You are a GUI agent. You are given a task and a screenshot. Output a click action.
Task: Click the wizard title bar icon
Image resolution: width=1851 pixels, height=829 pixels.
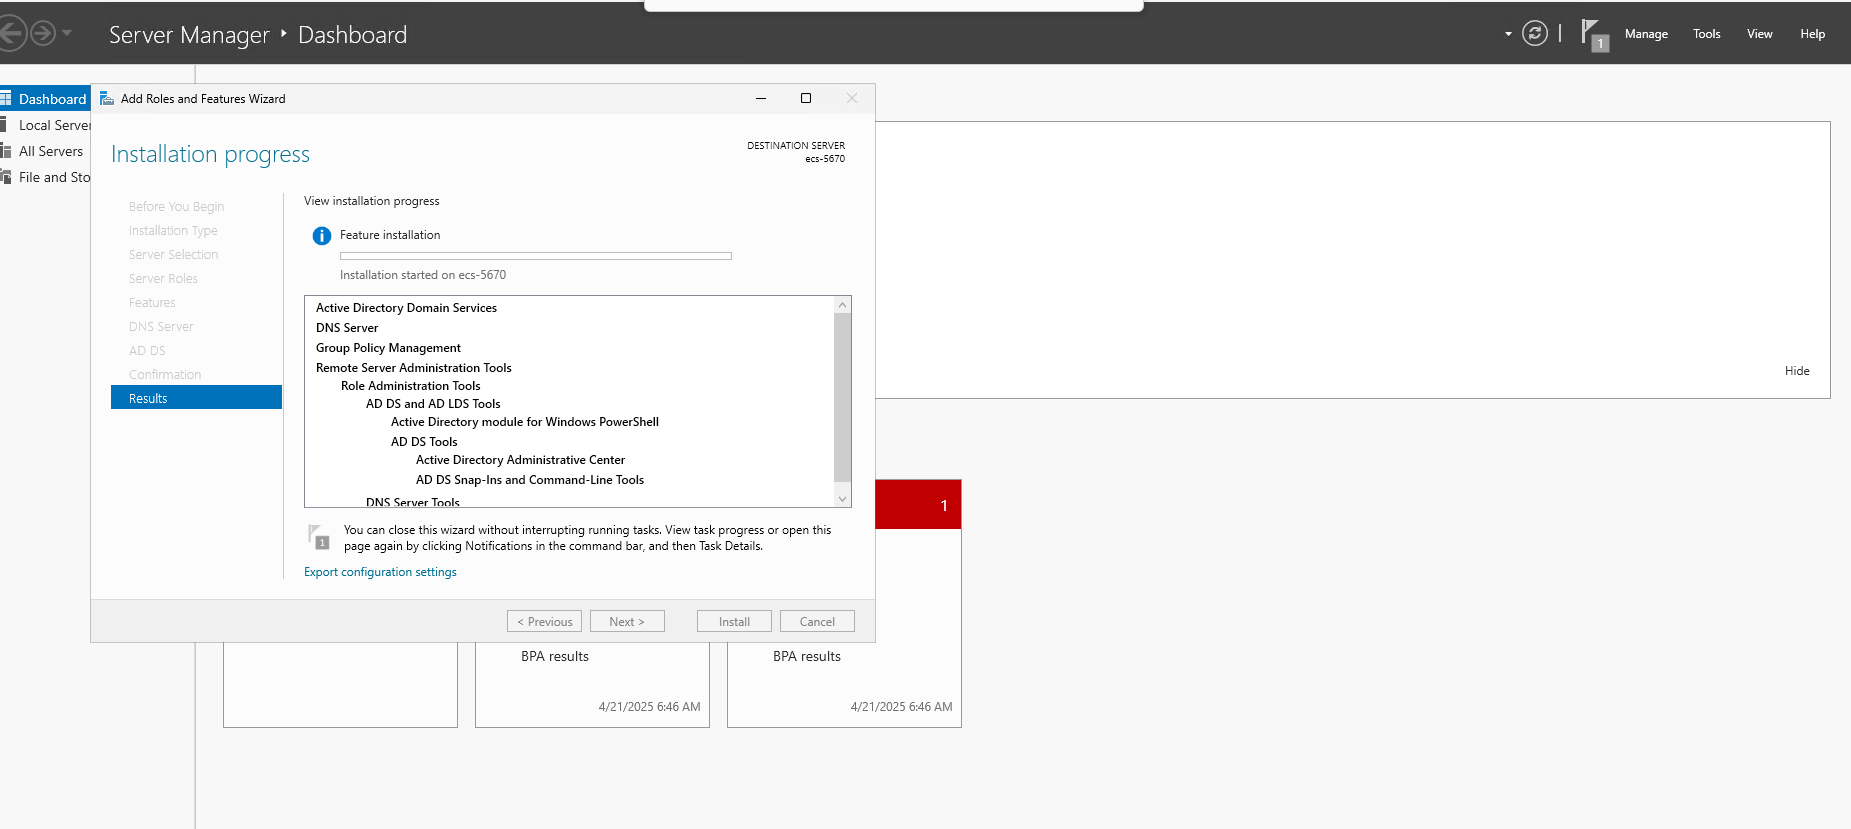coord(107,99)
